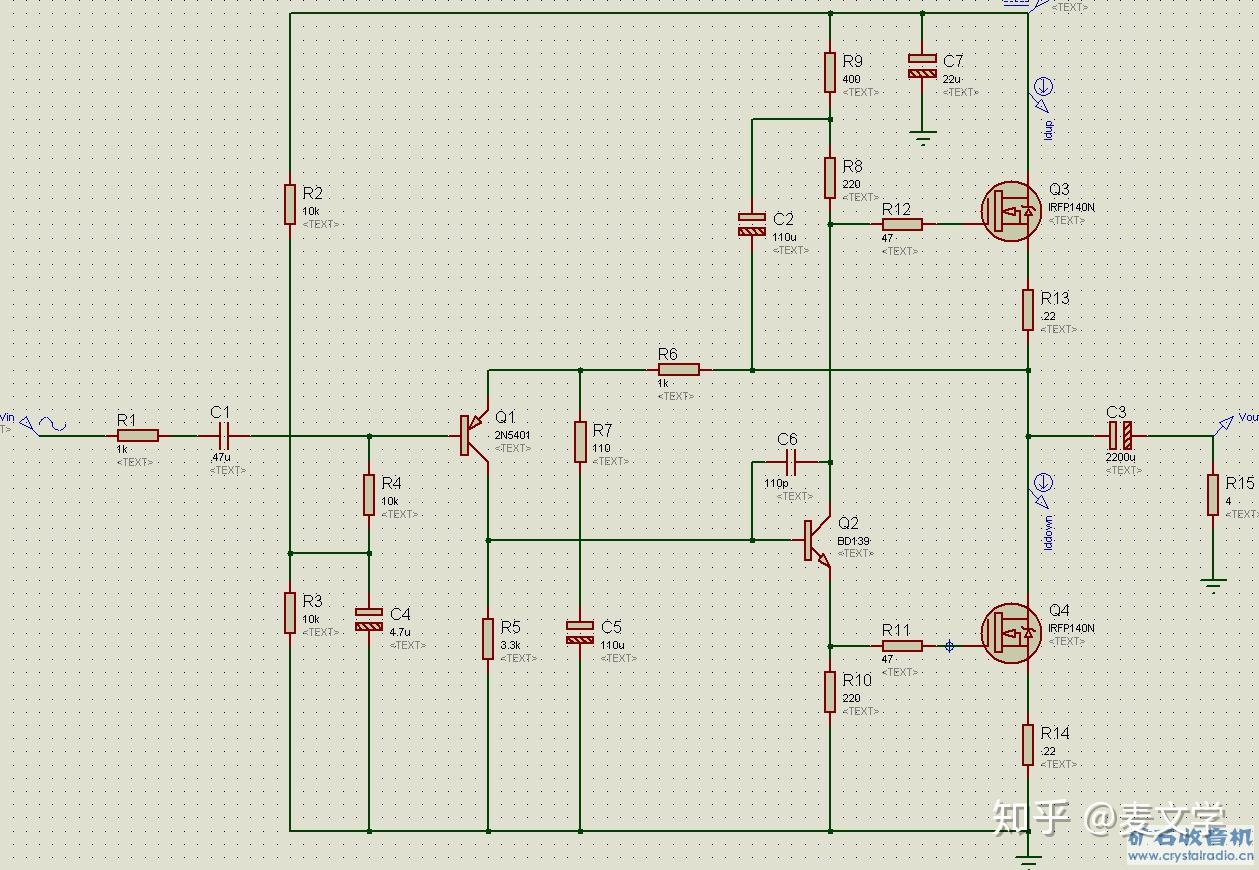Click the Q3 IRFP140N MOSFET symbol
This screenshot has width=1259, height=870.
[x=1010, y=211]
